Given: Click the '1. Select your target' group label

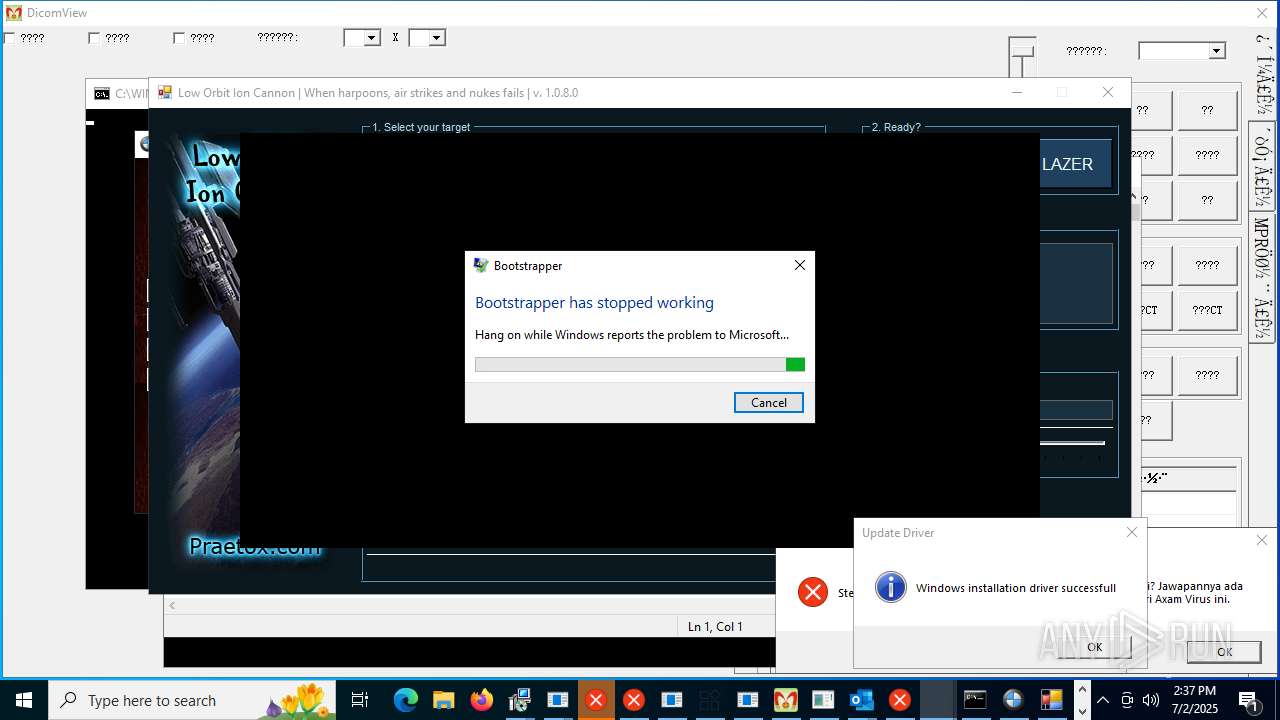Looking at the screenshot, I should click(x=421, y=127).
